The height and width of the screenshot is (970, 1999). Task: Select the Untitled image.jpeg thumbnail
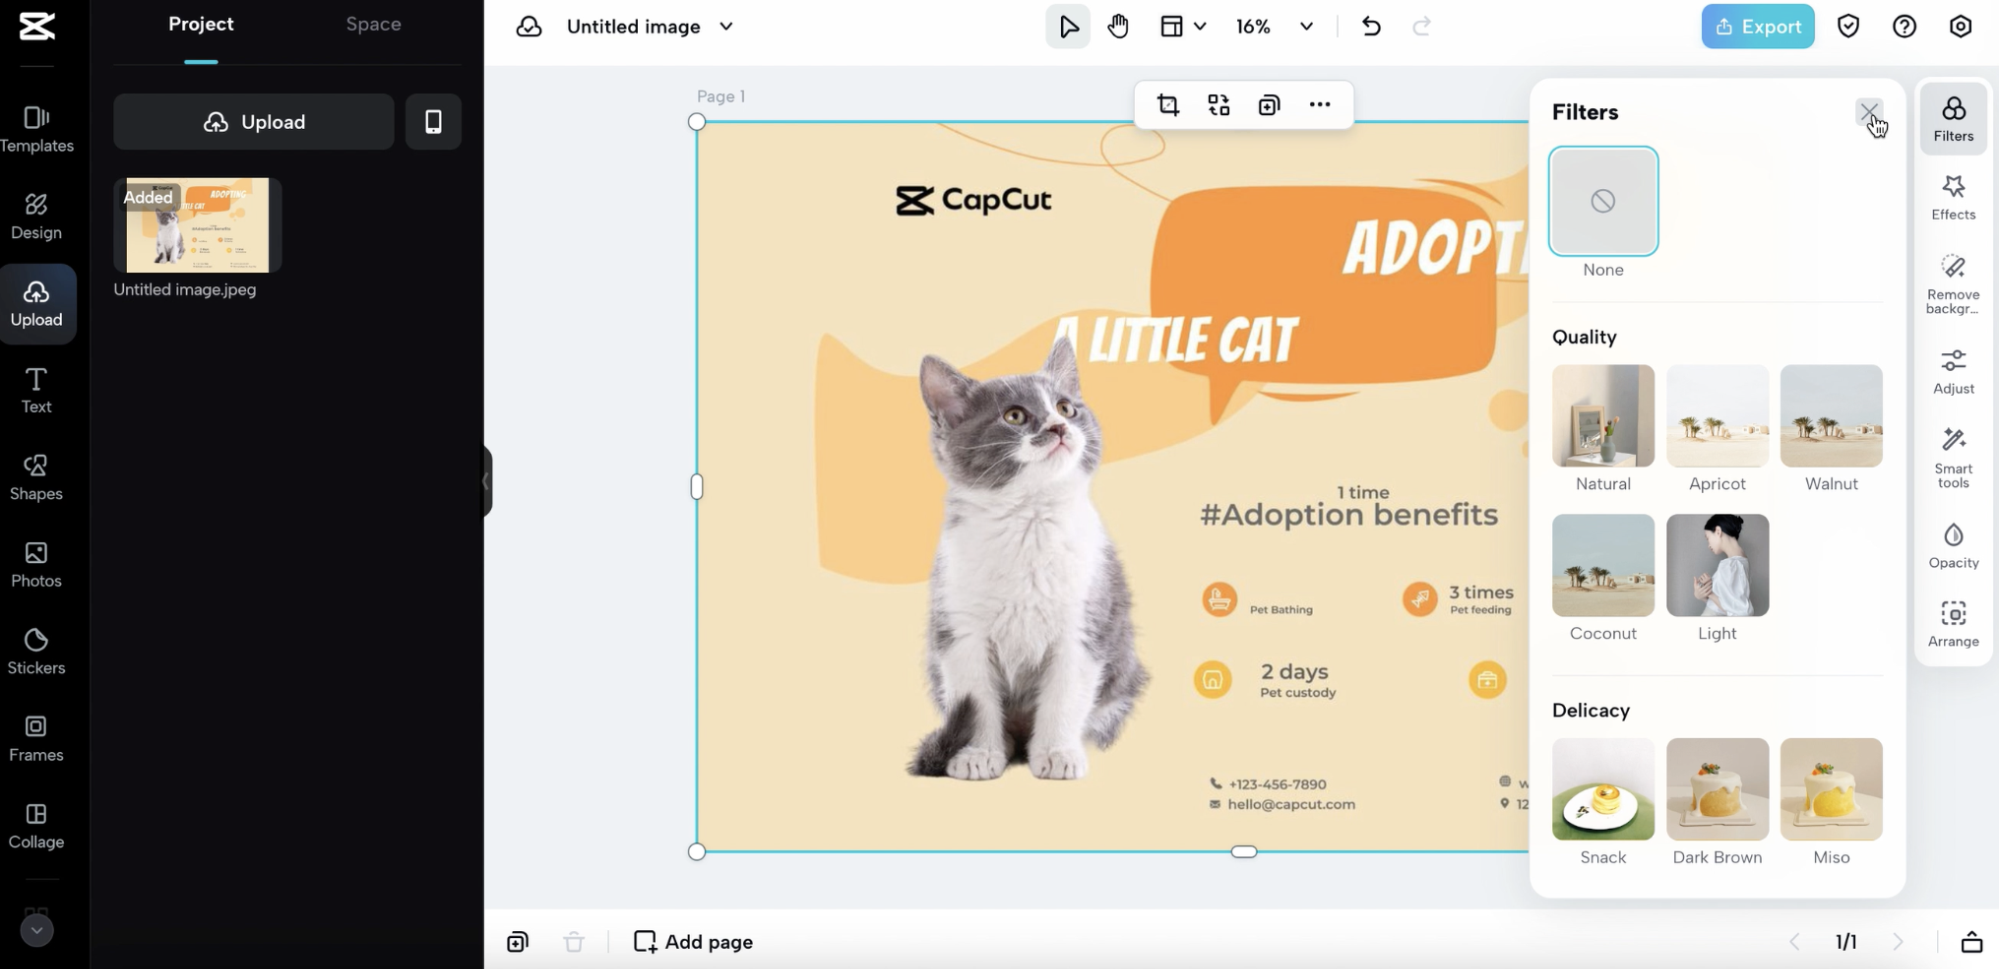pos(197,226)
